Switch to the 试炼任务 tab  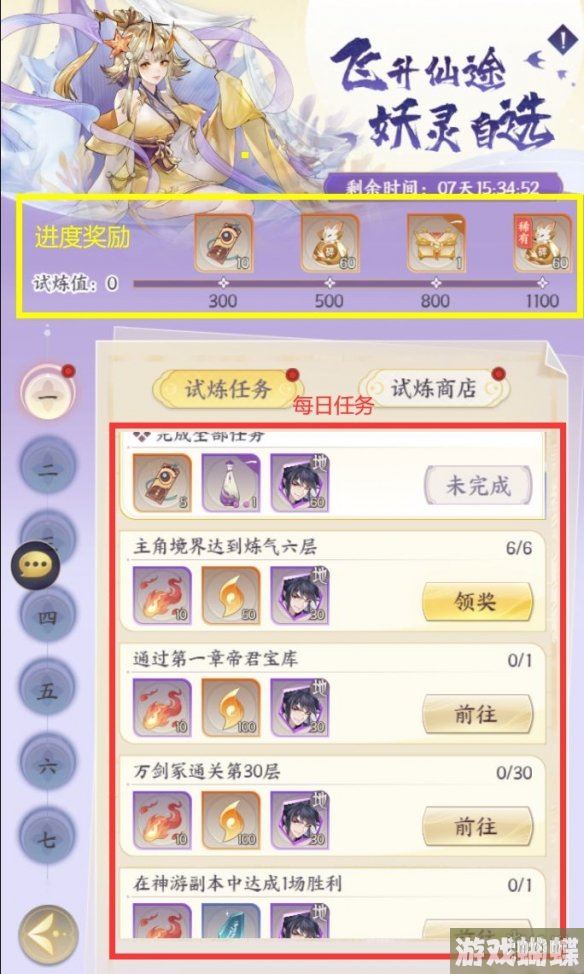click(x=228, y=389)
